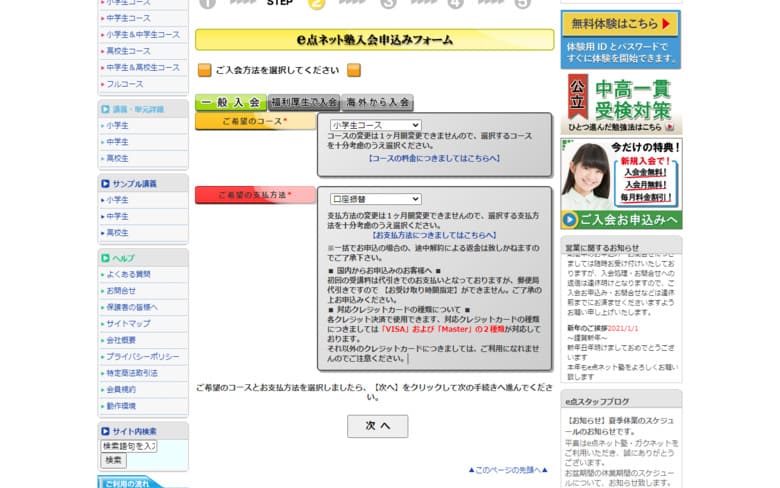
Task: Open the 今だけの特典 girl photo banner
Action: [x=621, y=174]
